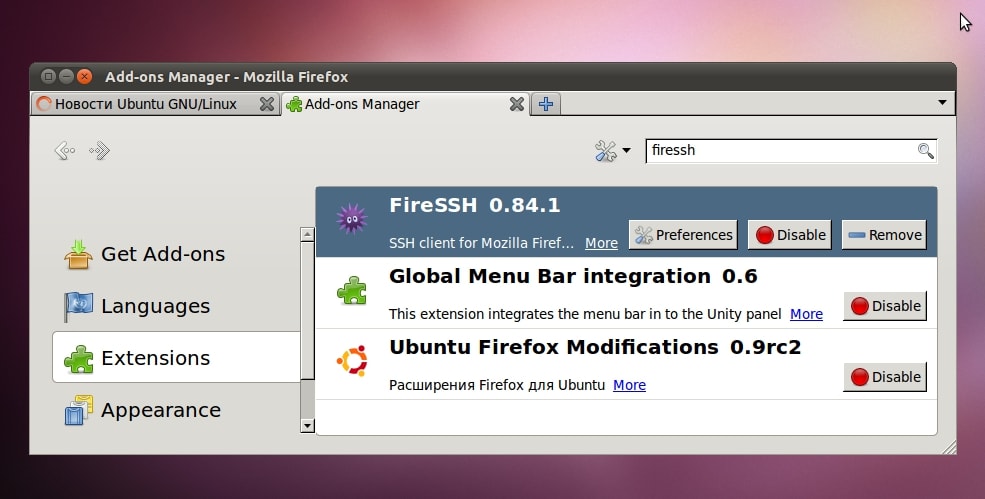This screenshot has width=985, height=499.
Task: Click the FireSSH purple urchin icon
Action: (351, 219)
